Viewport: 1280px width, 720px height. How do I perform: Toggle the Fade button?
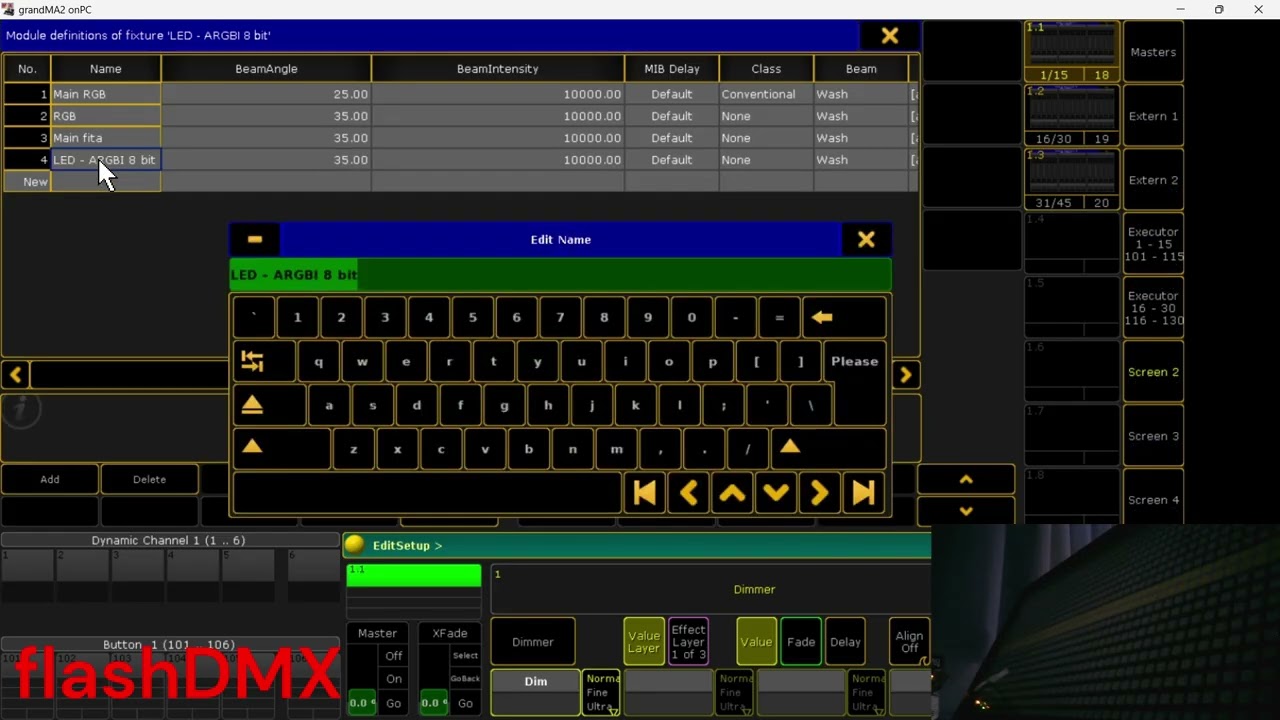(x=801, y=642)
